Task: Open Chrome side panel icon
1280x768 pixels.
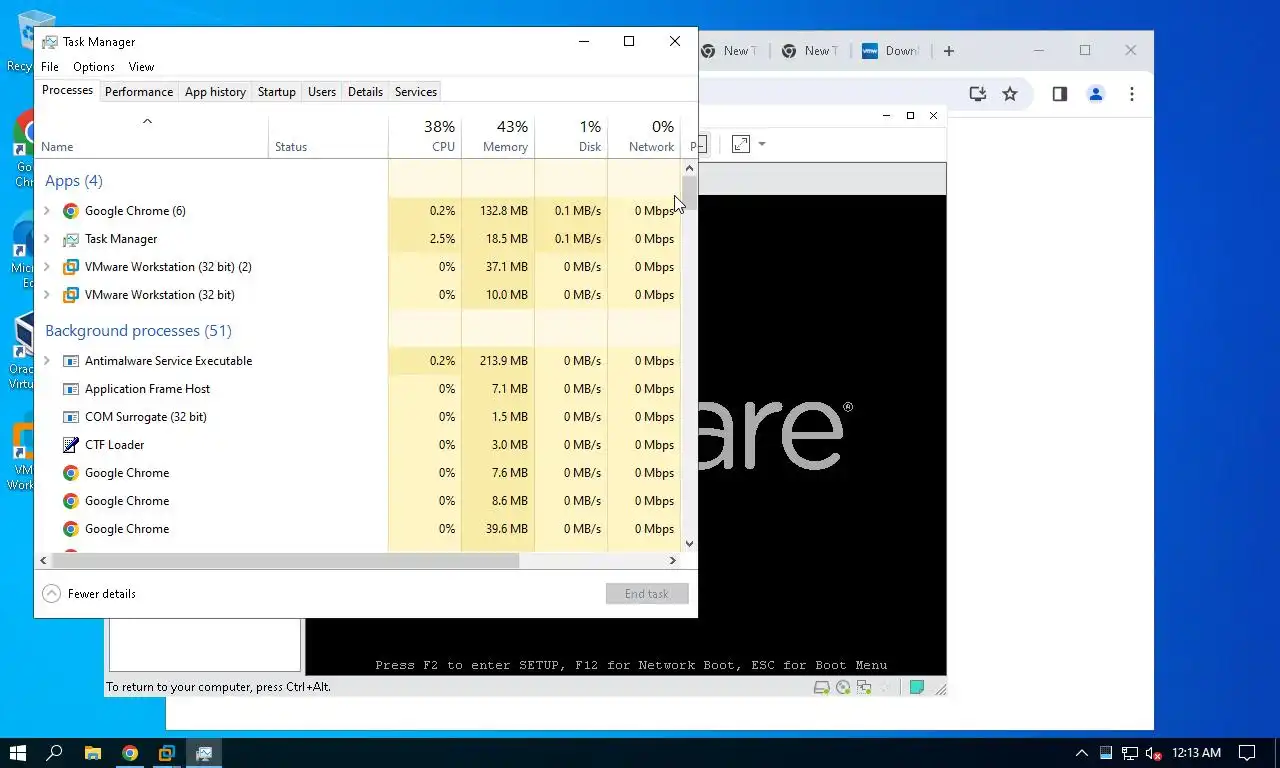Action: pyautogui.click(x=1060, y=94)
